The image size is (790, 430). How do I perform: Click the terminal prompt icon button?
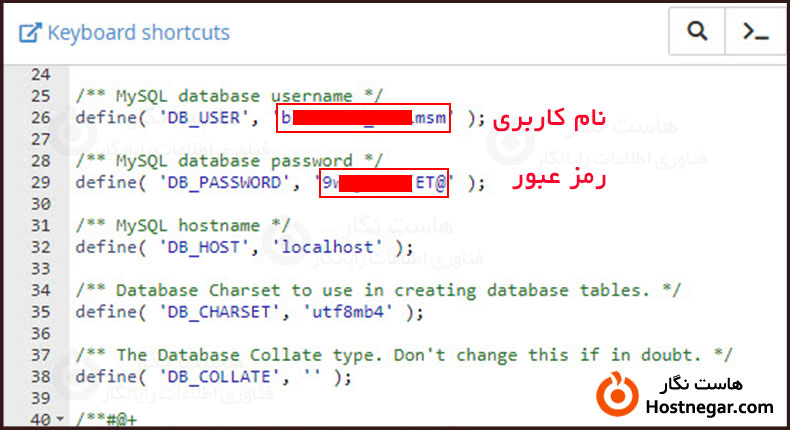754,32
